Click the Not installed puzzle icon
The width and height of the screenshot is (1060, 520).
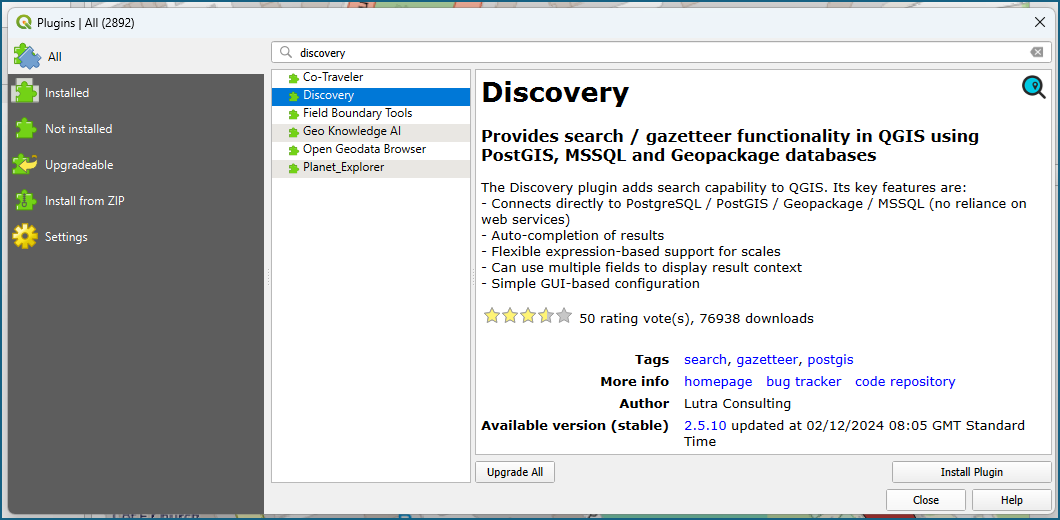tap(25, 128)
